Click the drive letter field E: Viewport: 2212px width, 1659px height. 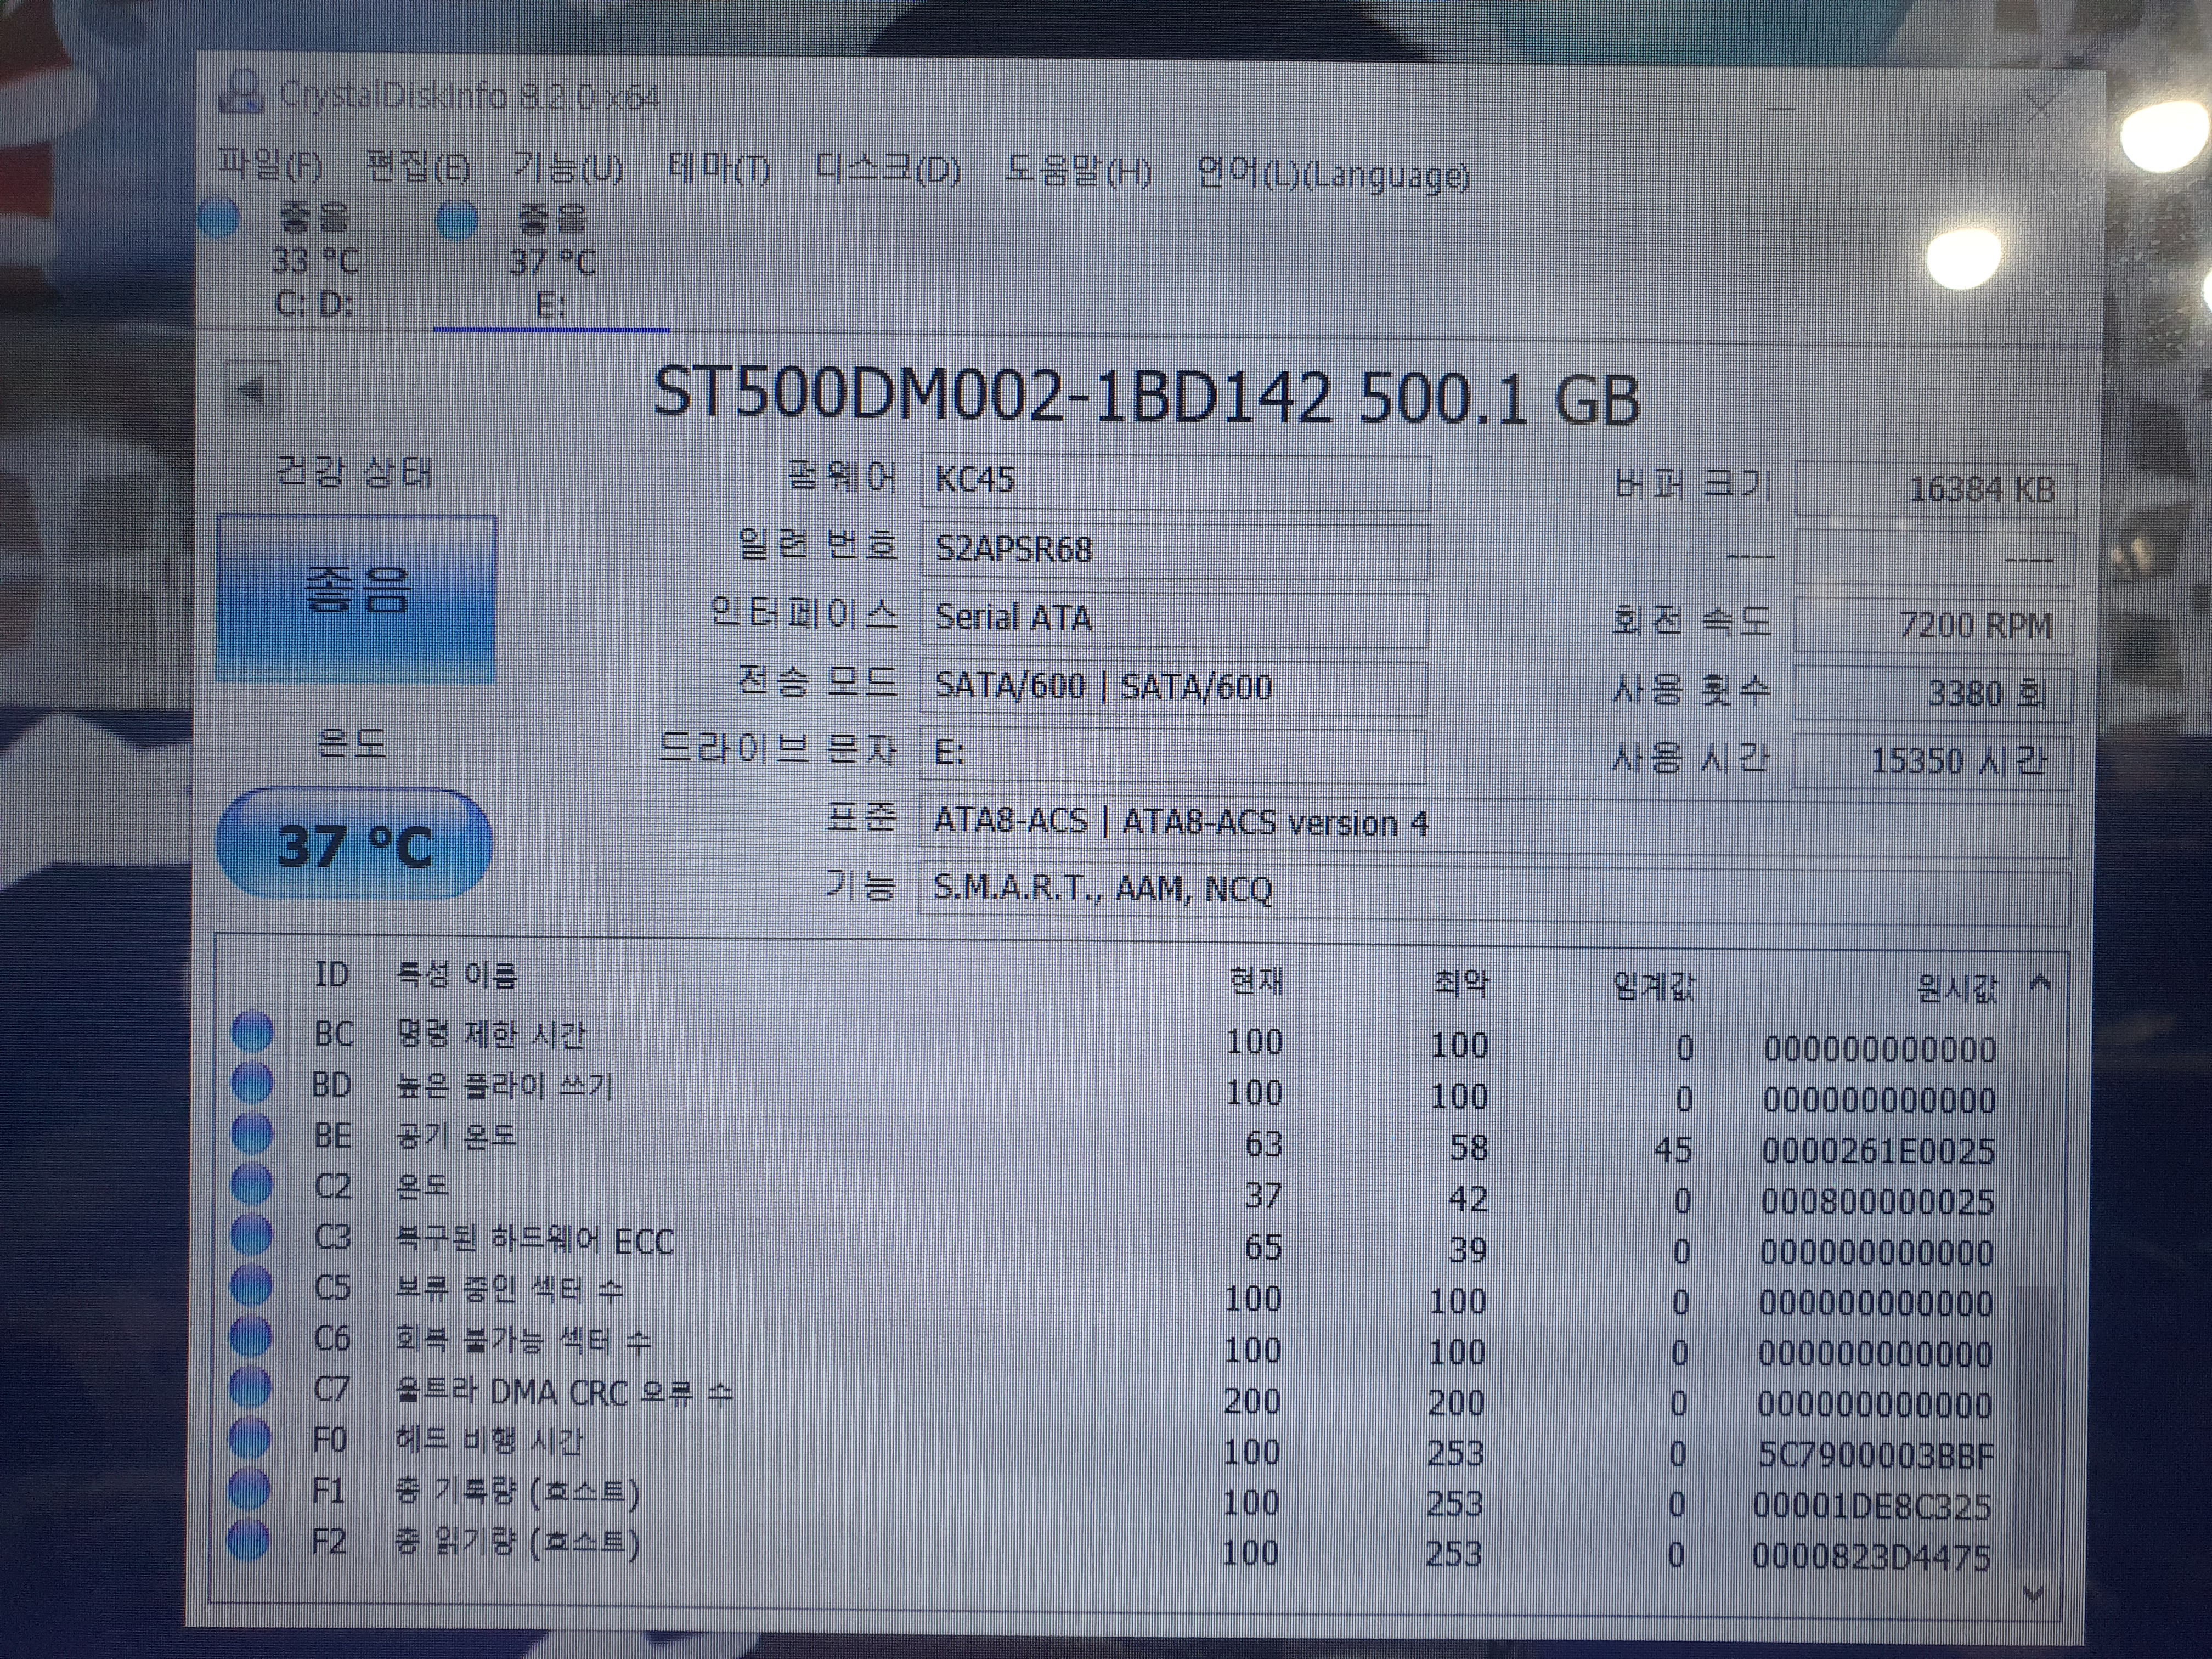point(1172,754)
